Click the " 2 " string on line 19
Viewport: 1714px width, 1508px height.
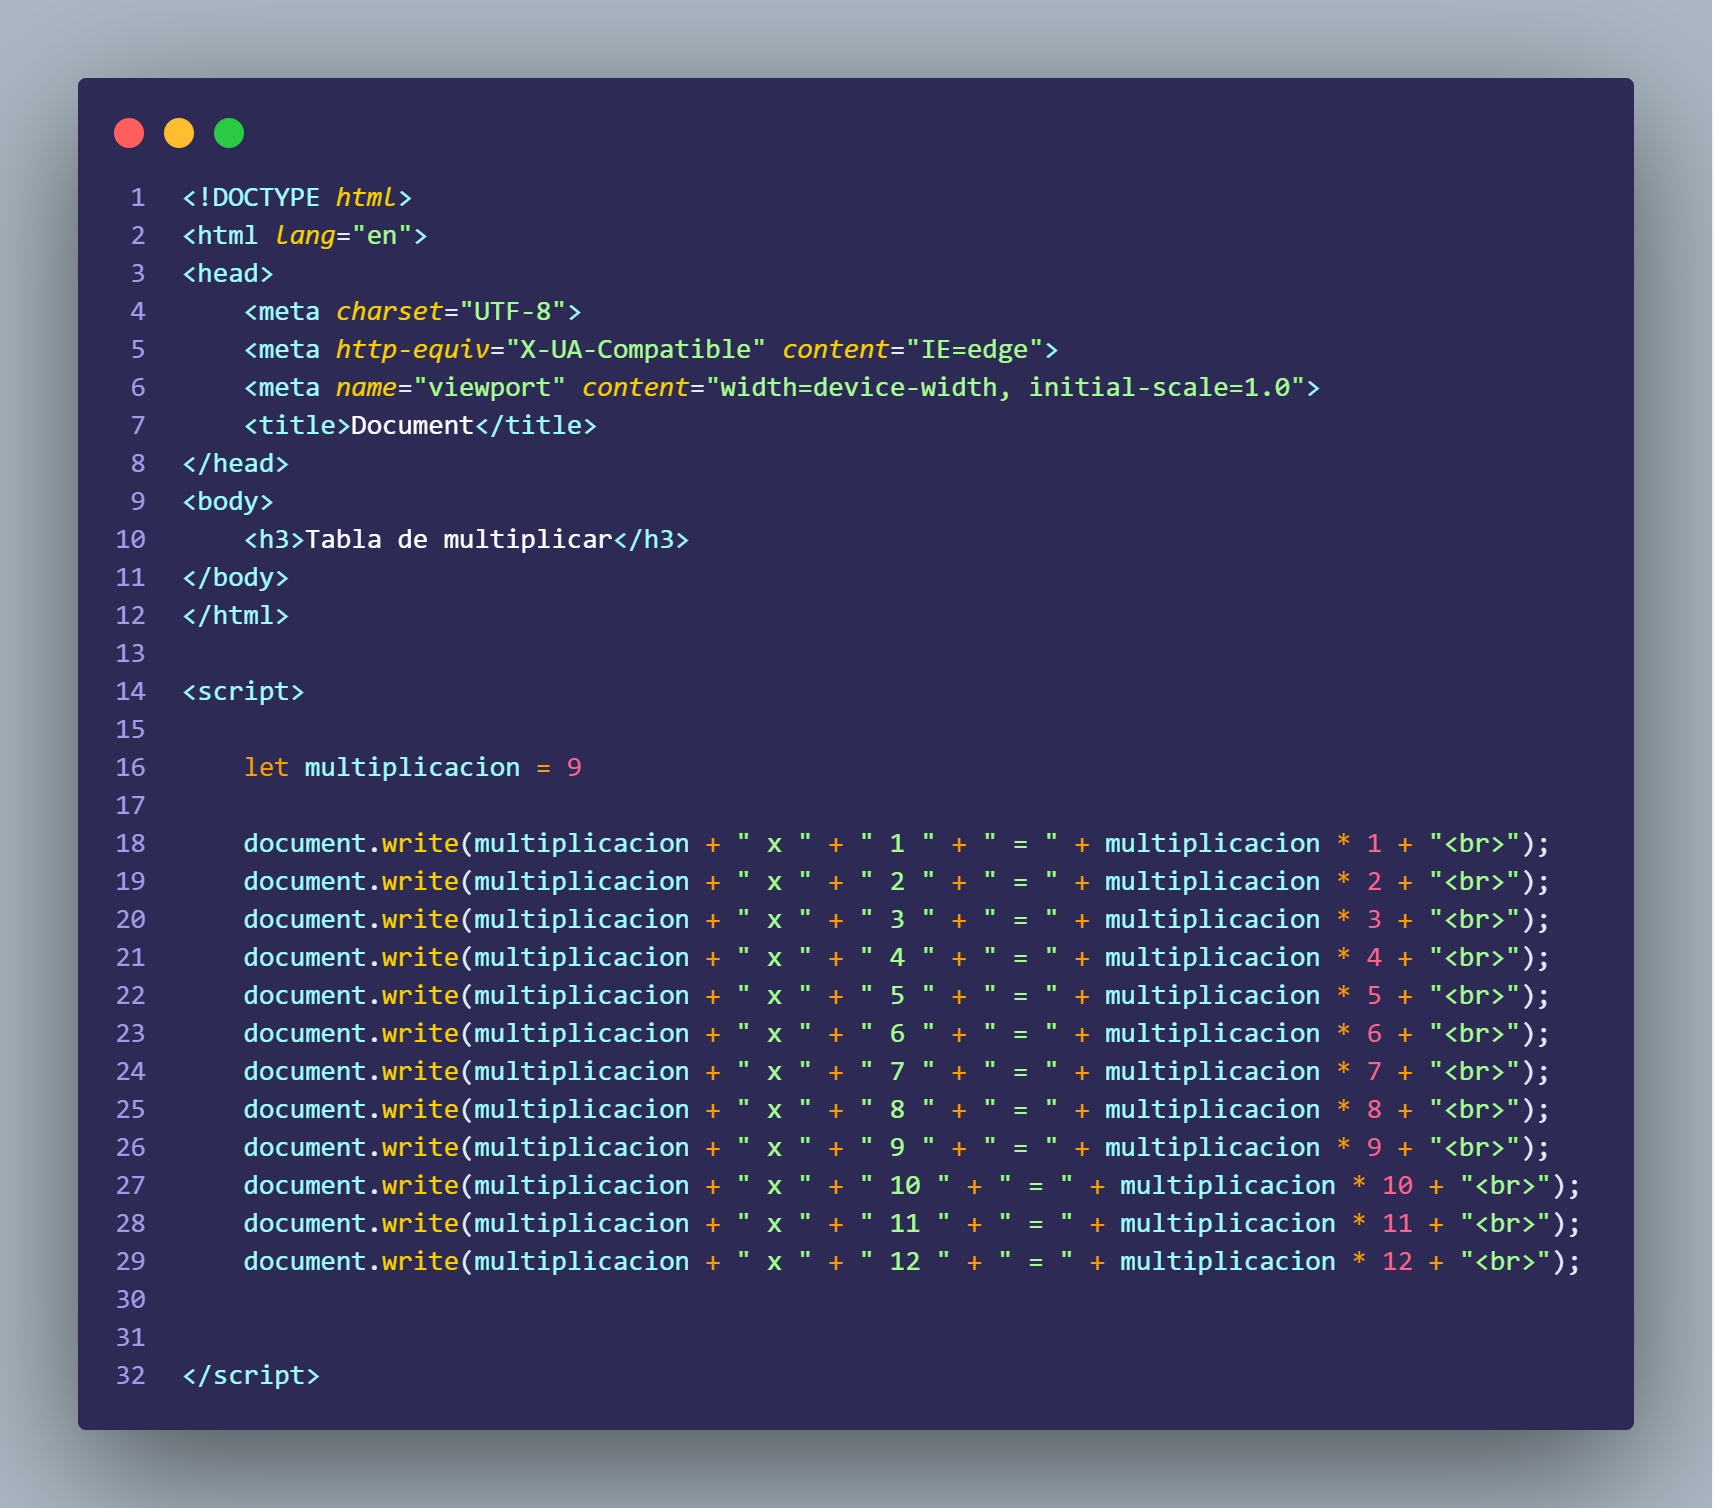coord(897,881)
